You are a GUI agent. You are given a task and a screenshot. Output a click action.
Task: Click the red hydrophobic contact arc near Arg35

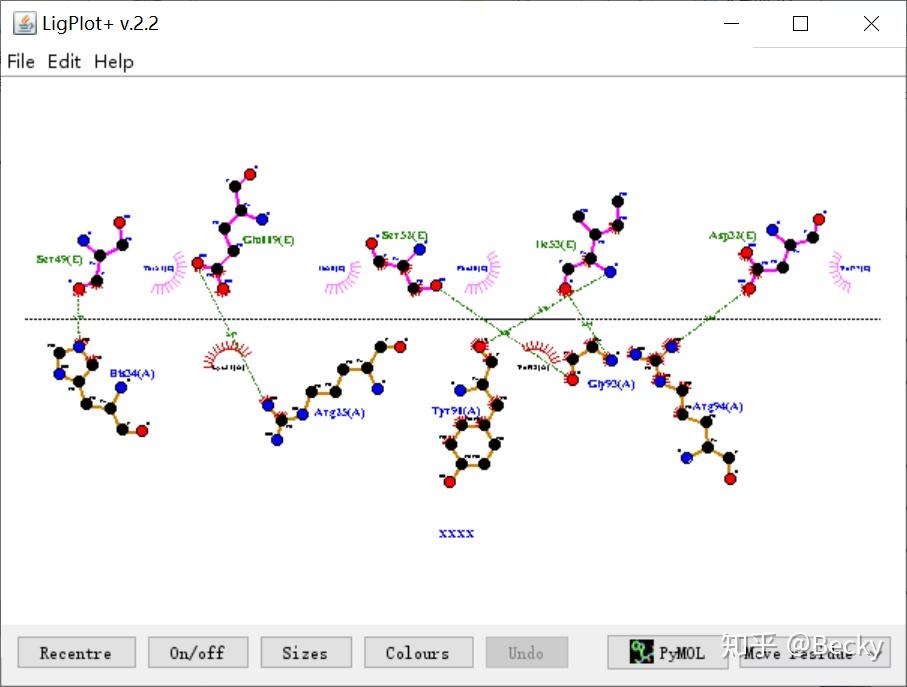point(227,354)
